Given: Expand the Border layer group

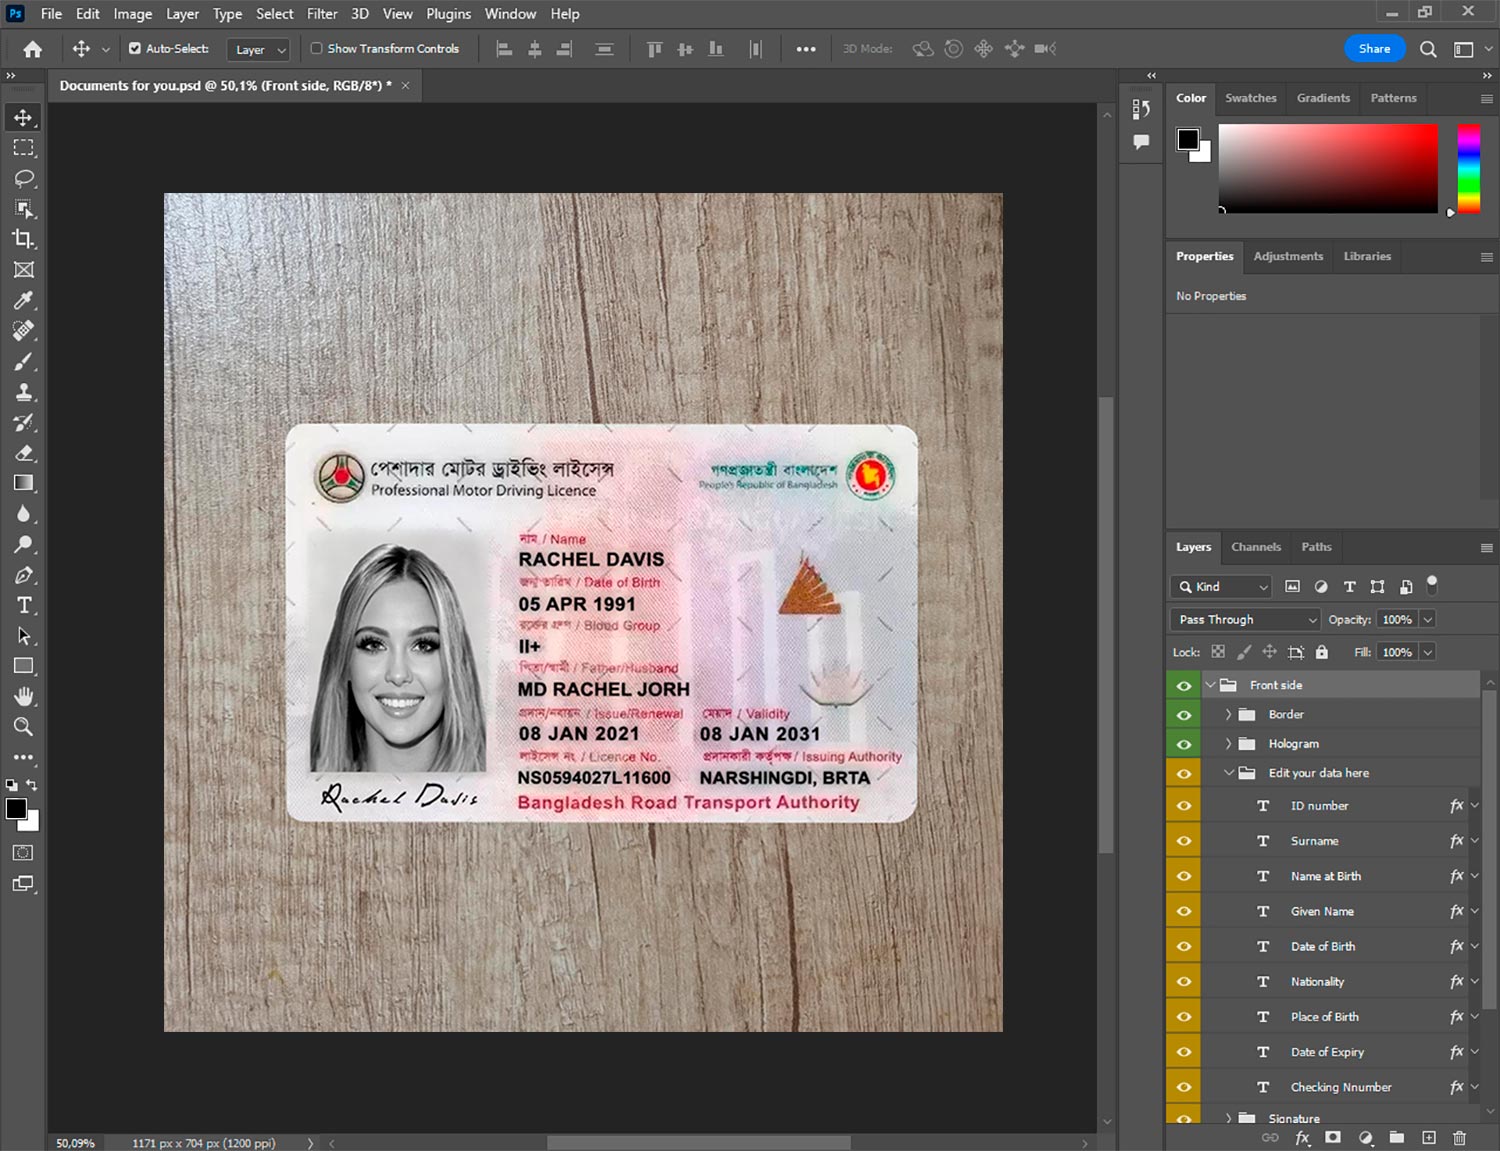Looking at the screenshot, I should (1228, 715).
